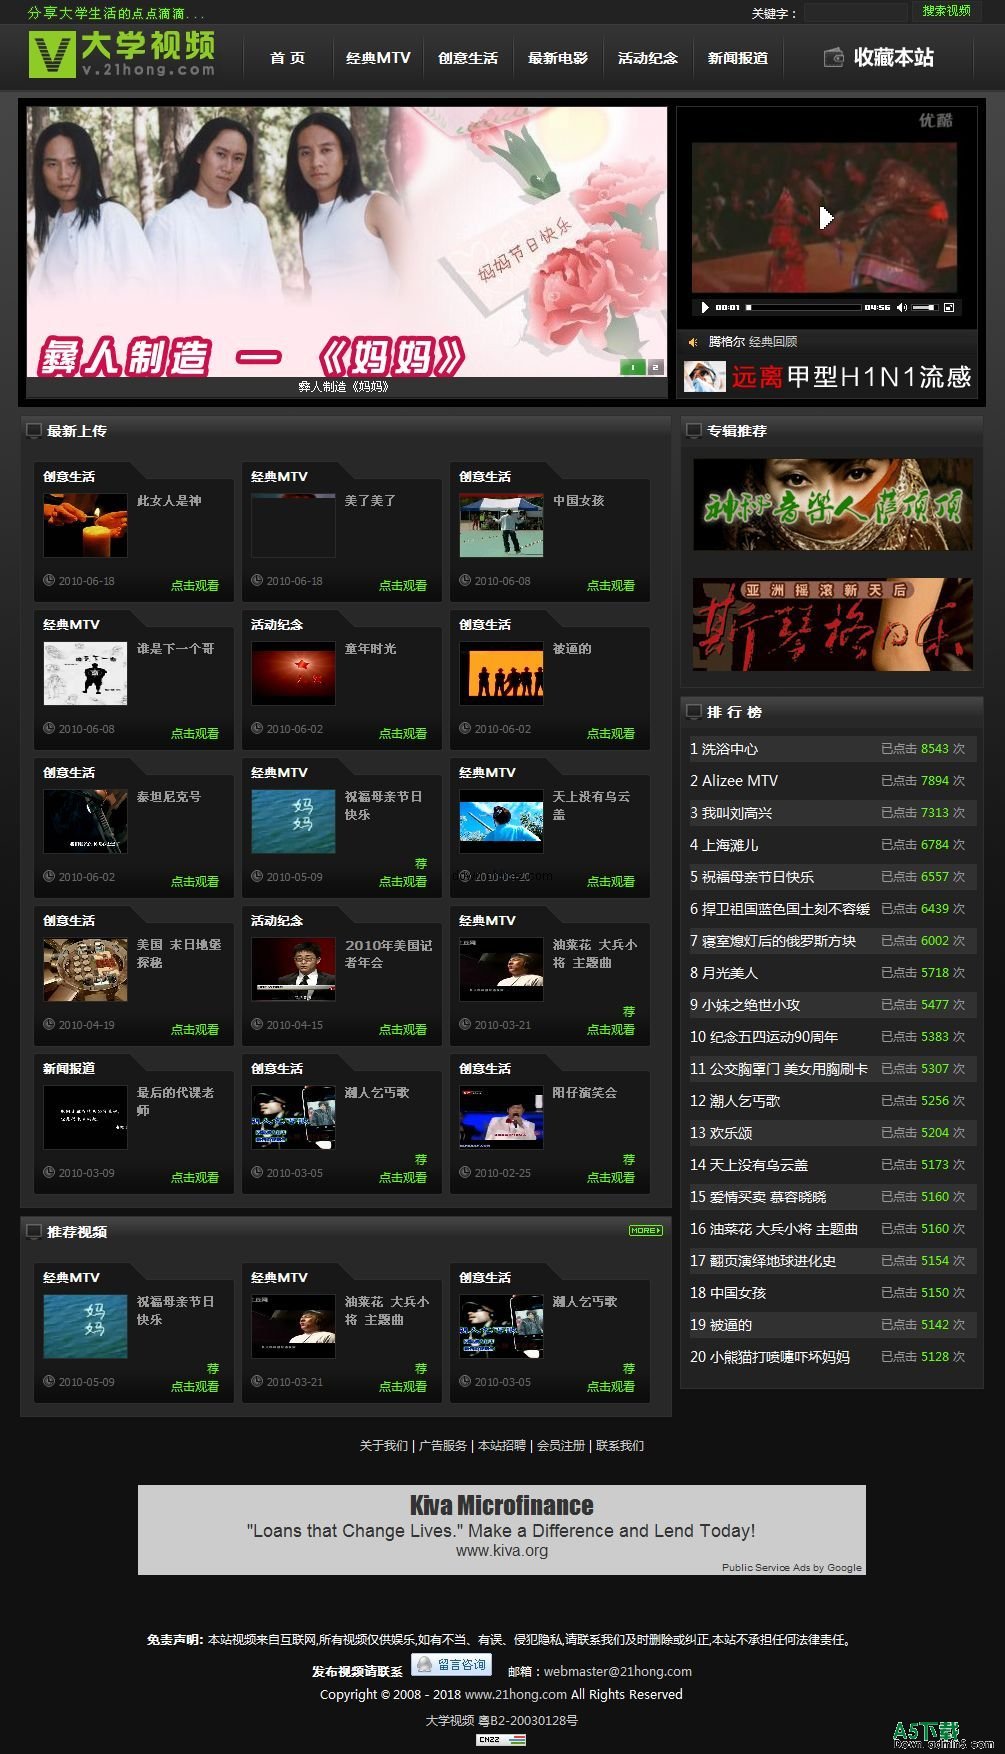Click the 彝人制造《妈妈》banner image
Viewport: 1005px width, 1754px height.
coord(346,242)
